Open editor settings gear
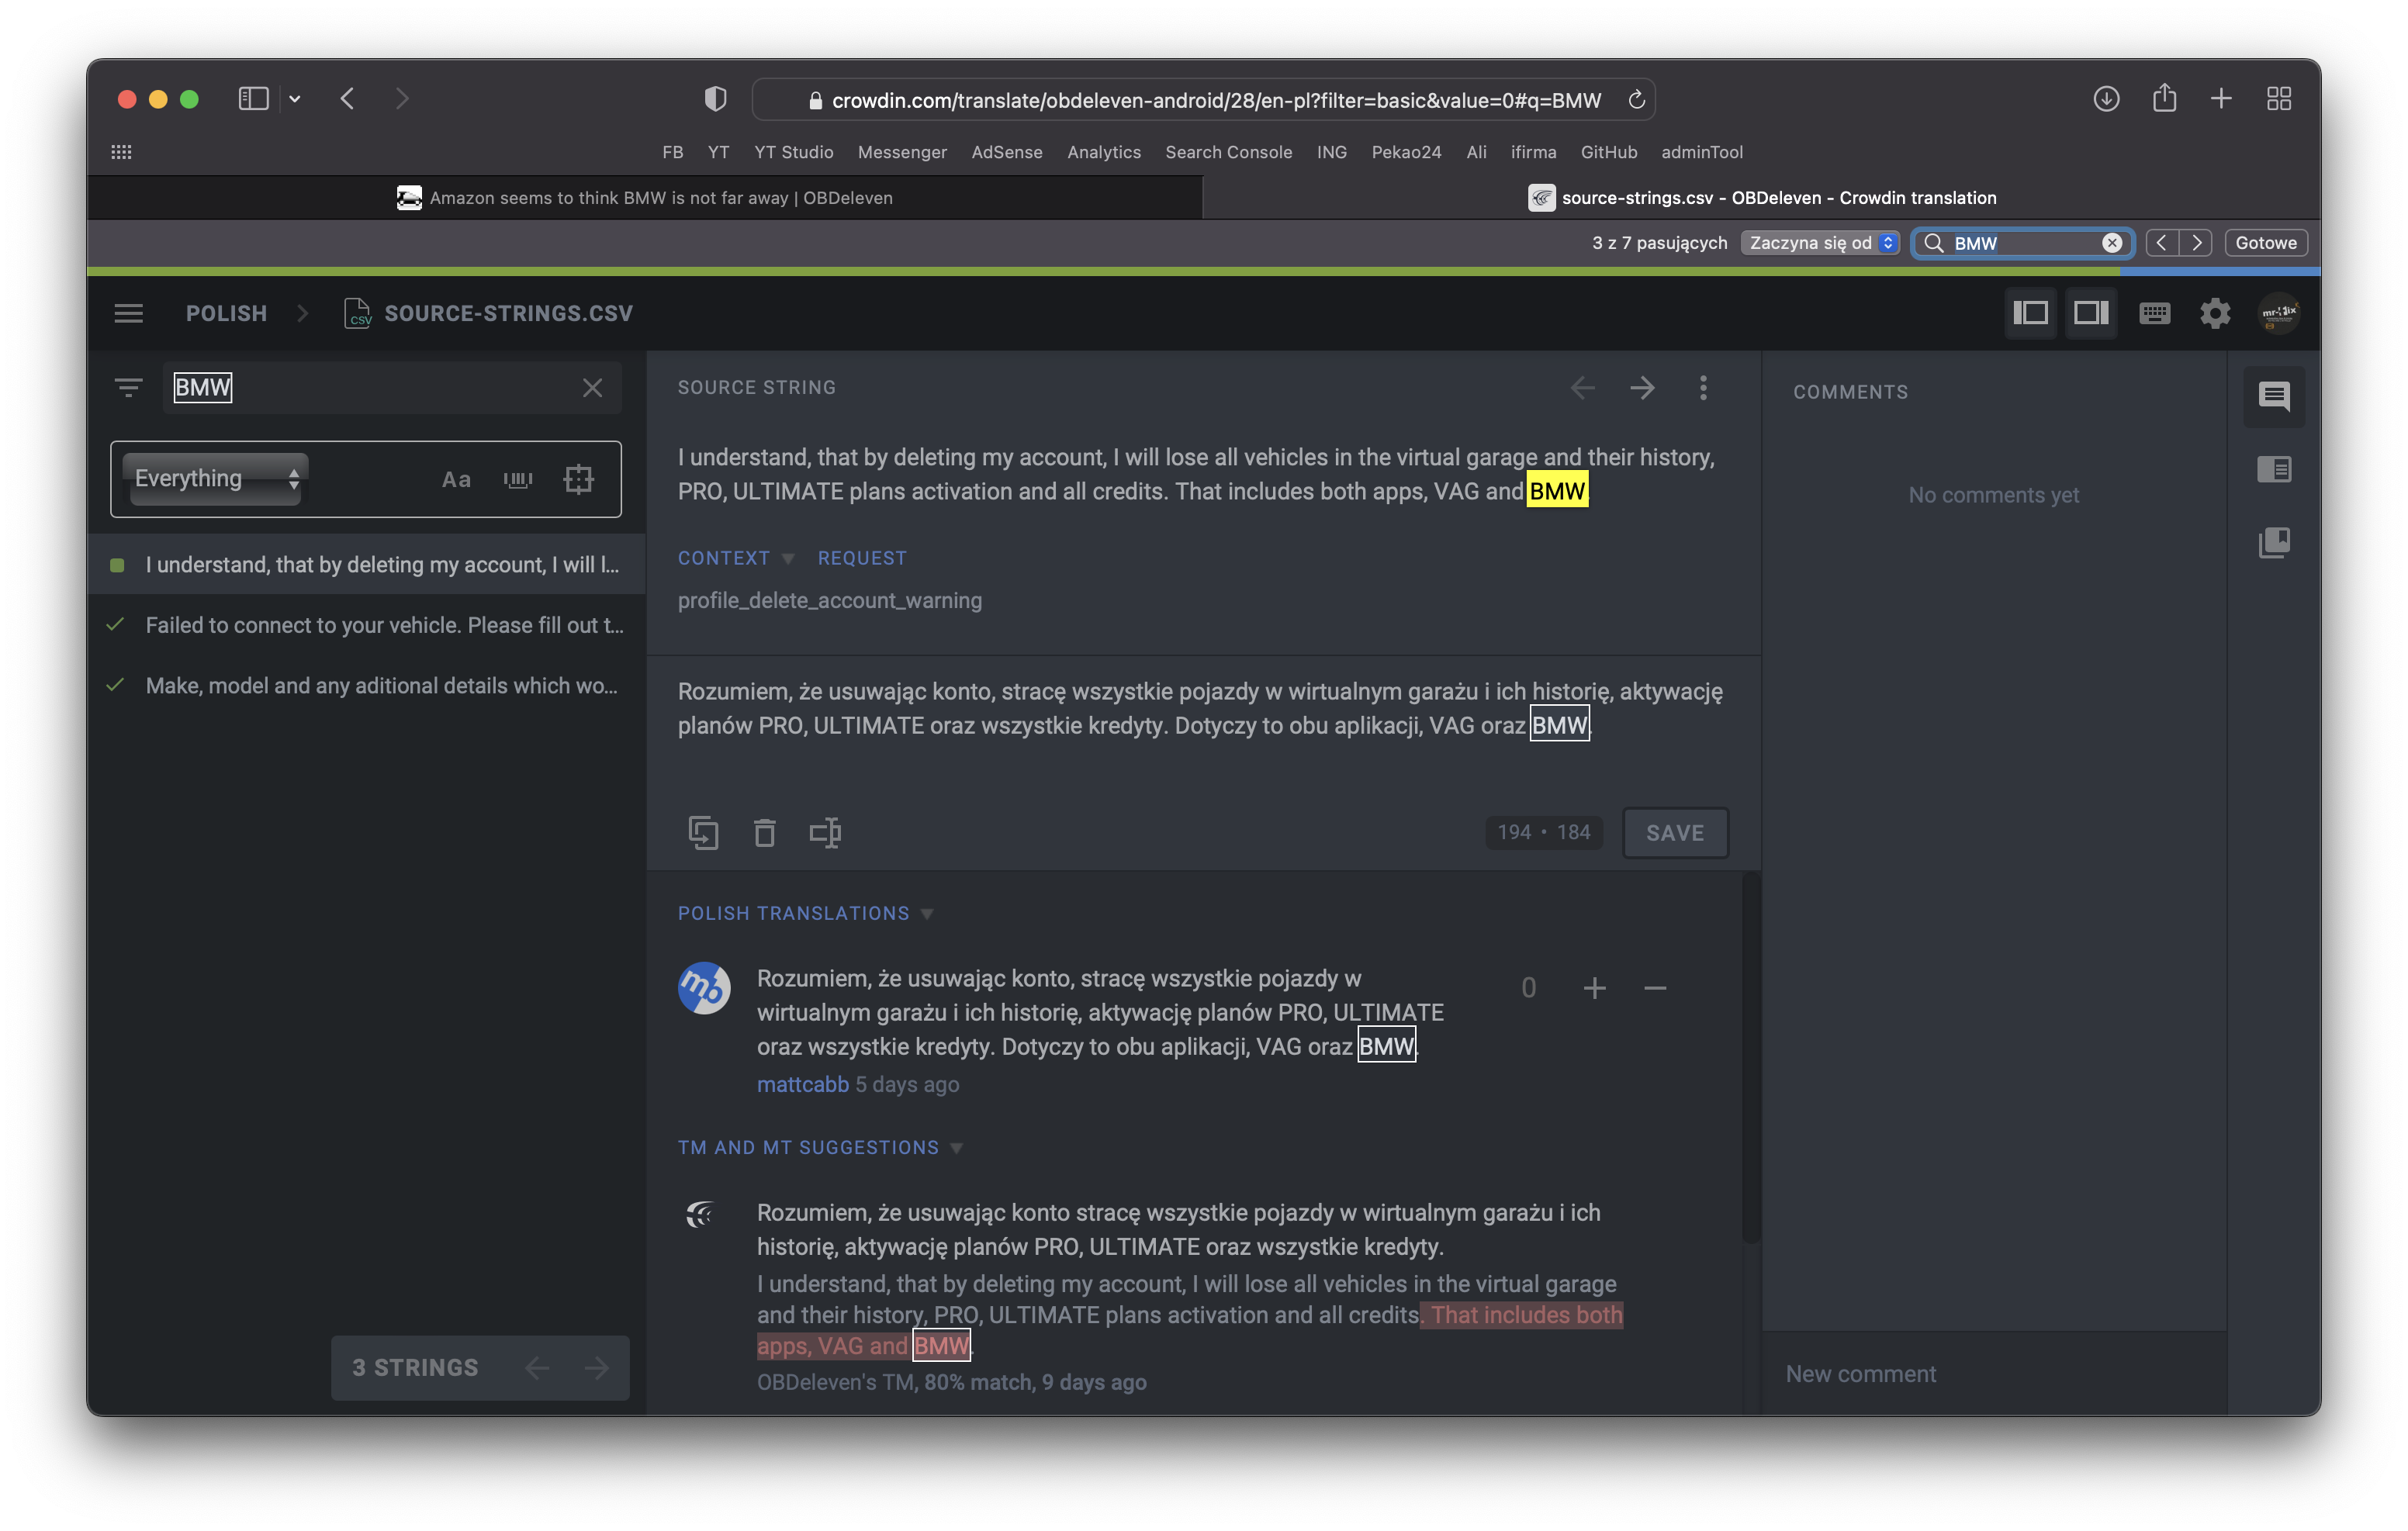This screenshot has width=2408, height=1531. pyautogui.click(x=2215, y=313)
